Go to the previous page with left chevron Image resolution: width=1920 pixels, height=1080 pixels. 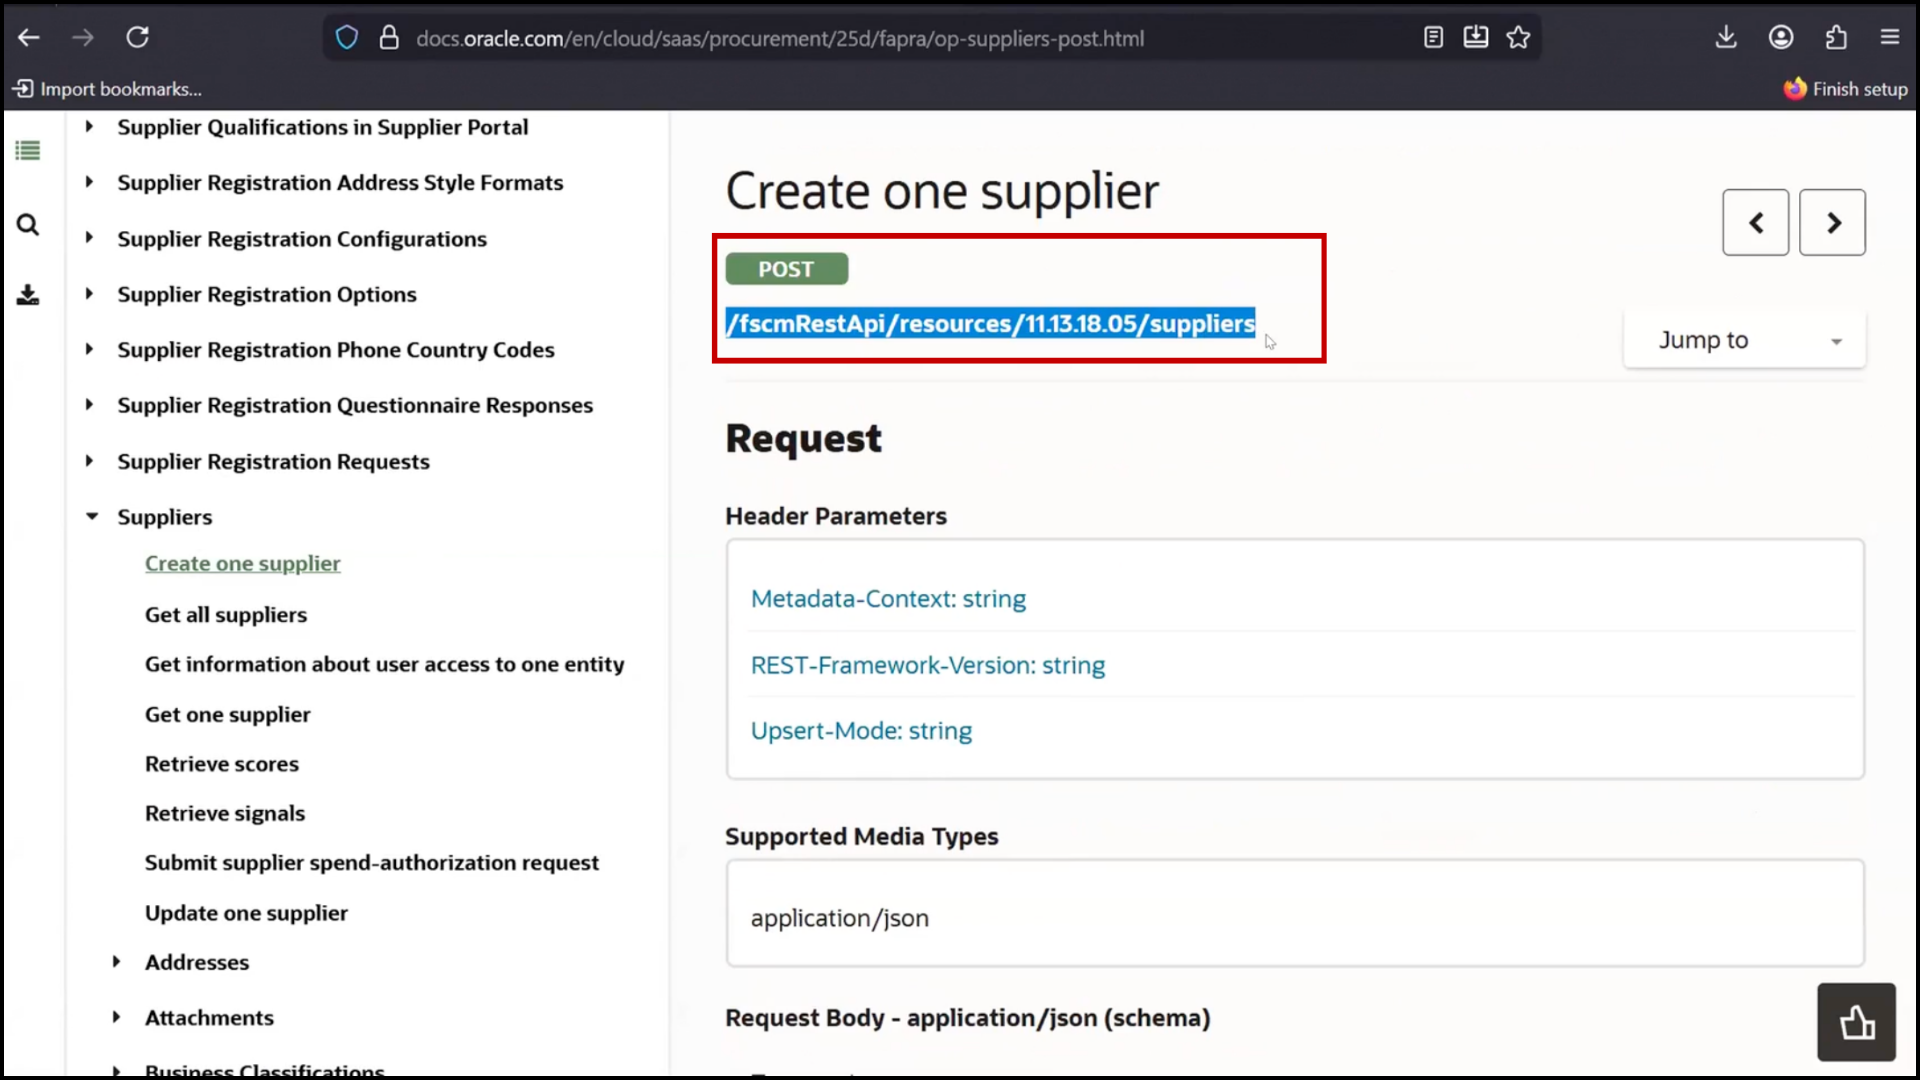[1756, 222]
